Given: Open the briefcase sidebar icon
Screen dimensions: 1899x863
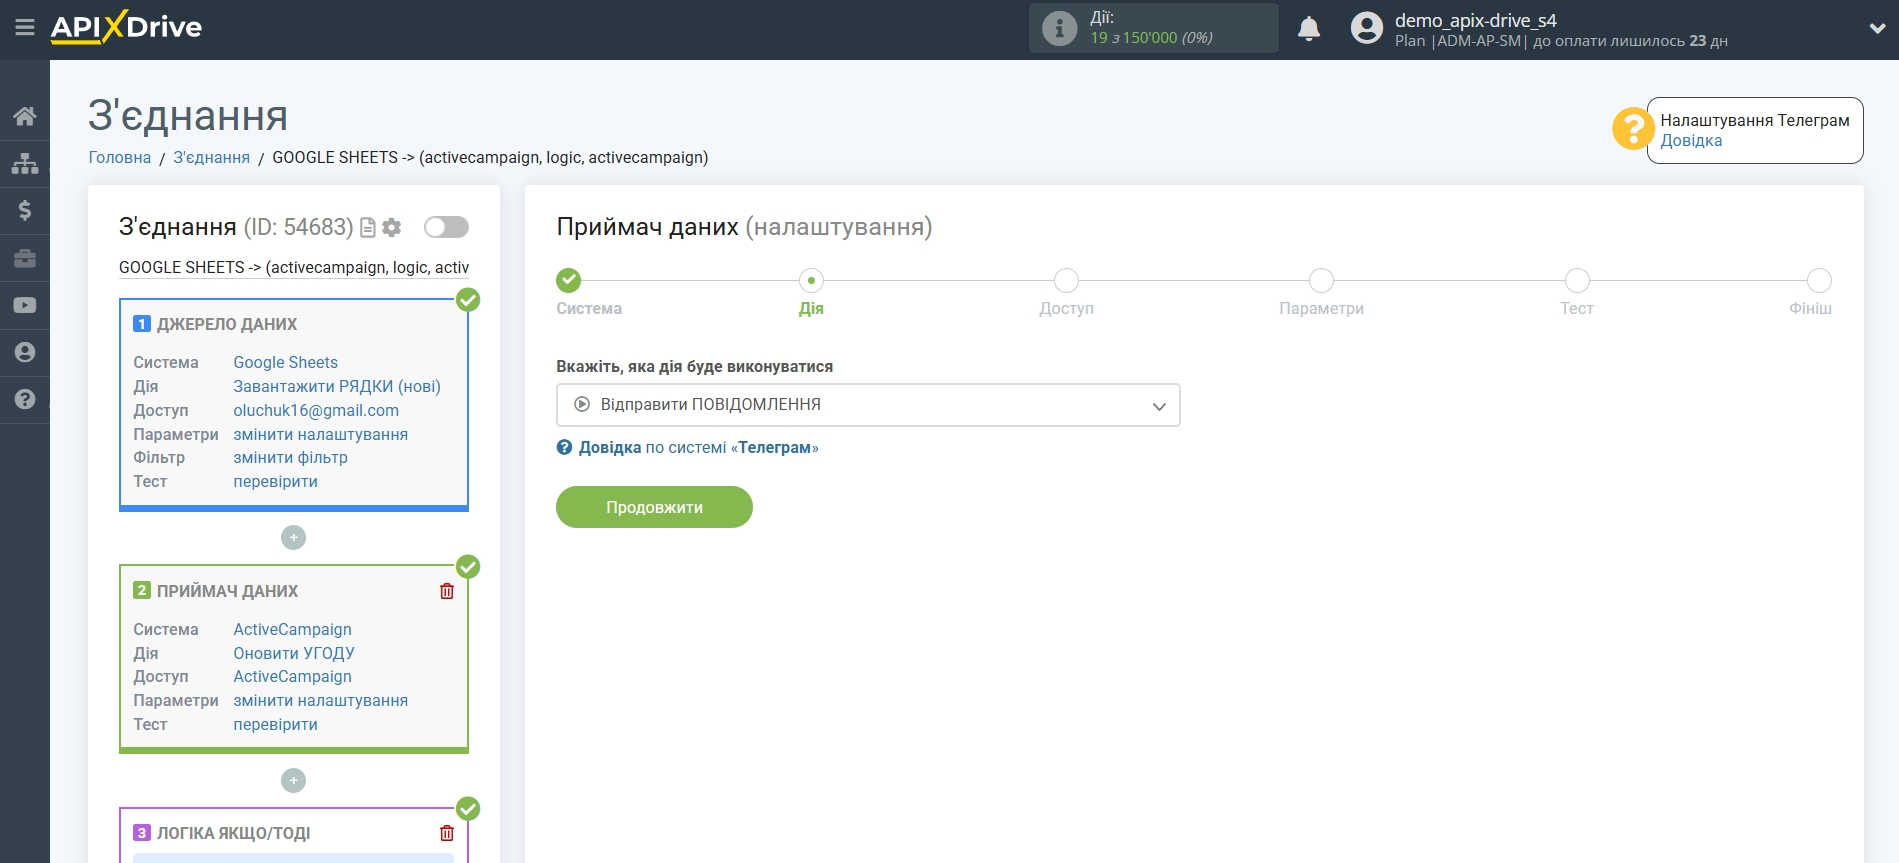Looking at the screenshot, I should pyautogui.click(x=25, y=258).
